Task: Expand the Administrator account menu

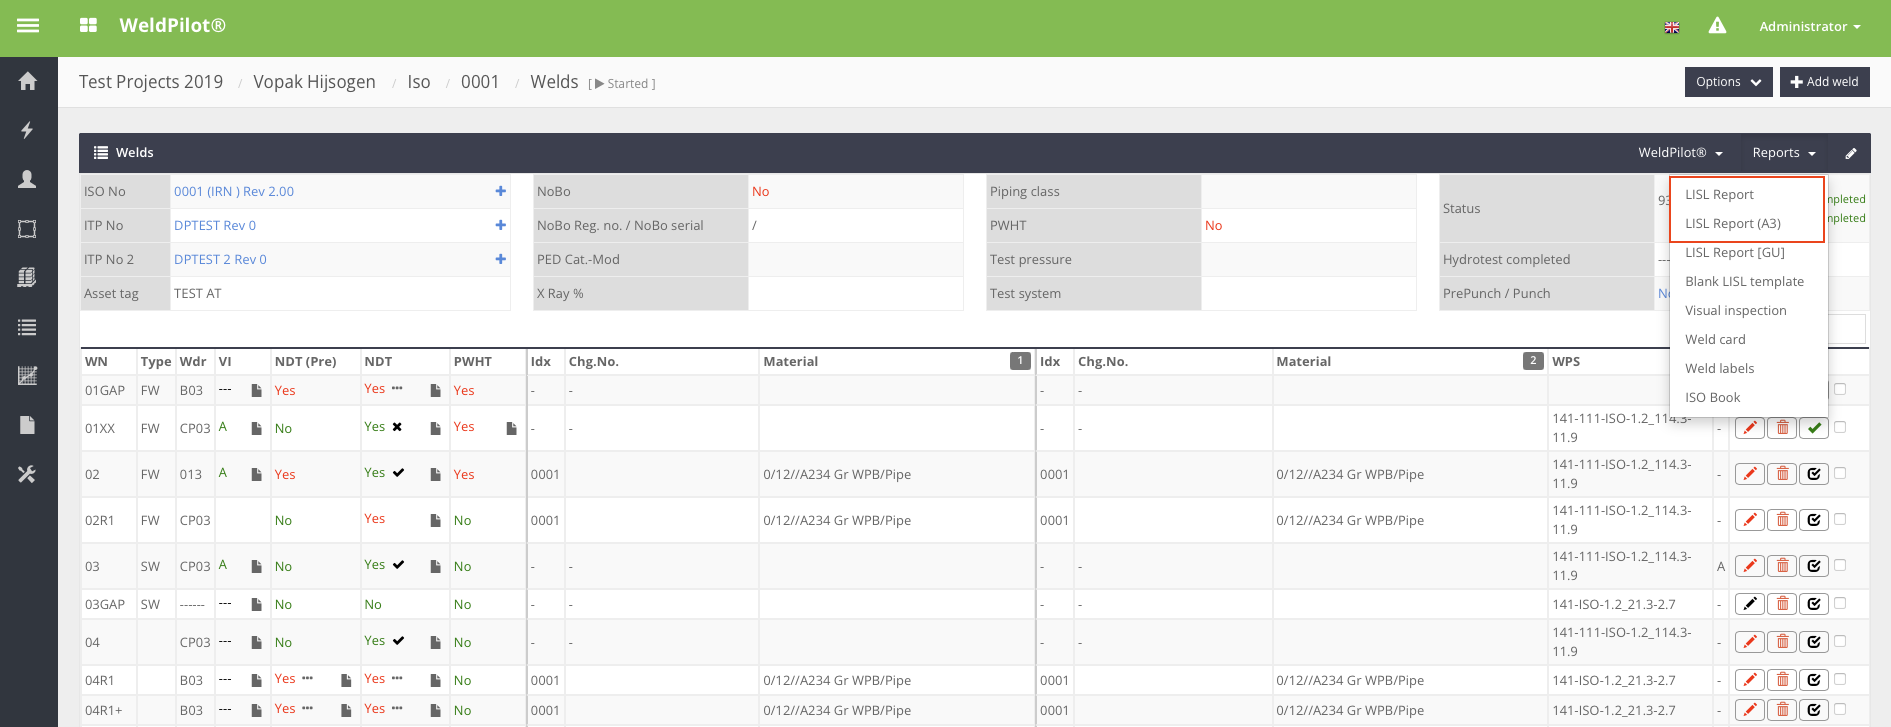Action: click(1809, 27)
